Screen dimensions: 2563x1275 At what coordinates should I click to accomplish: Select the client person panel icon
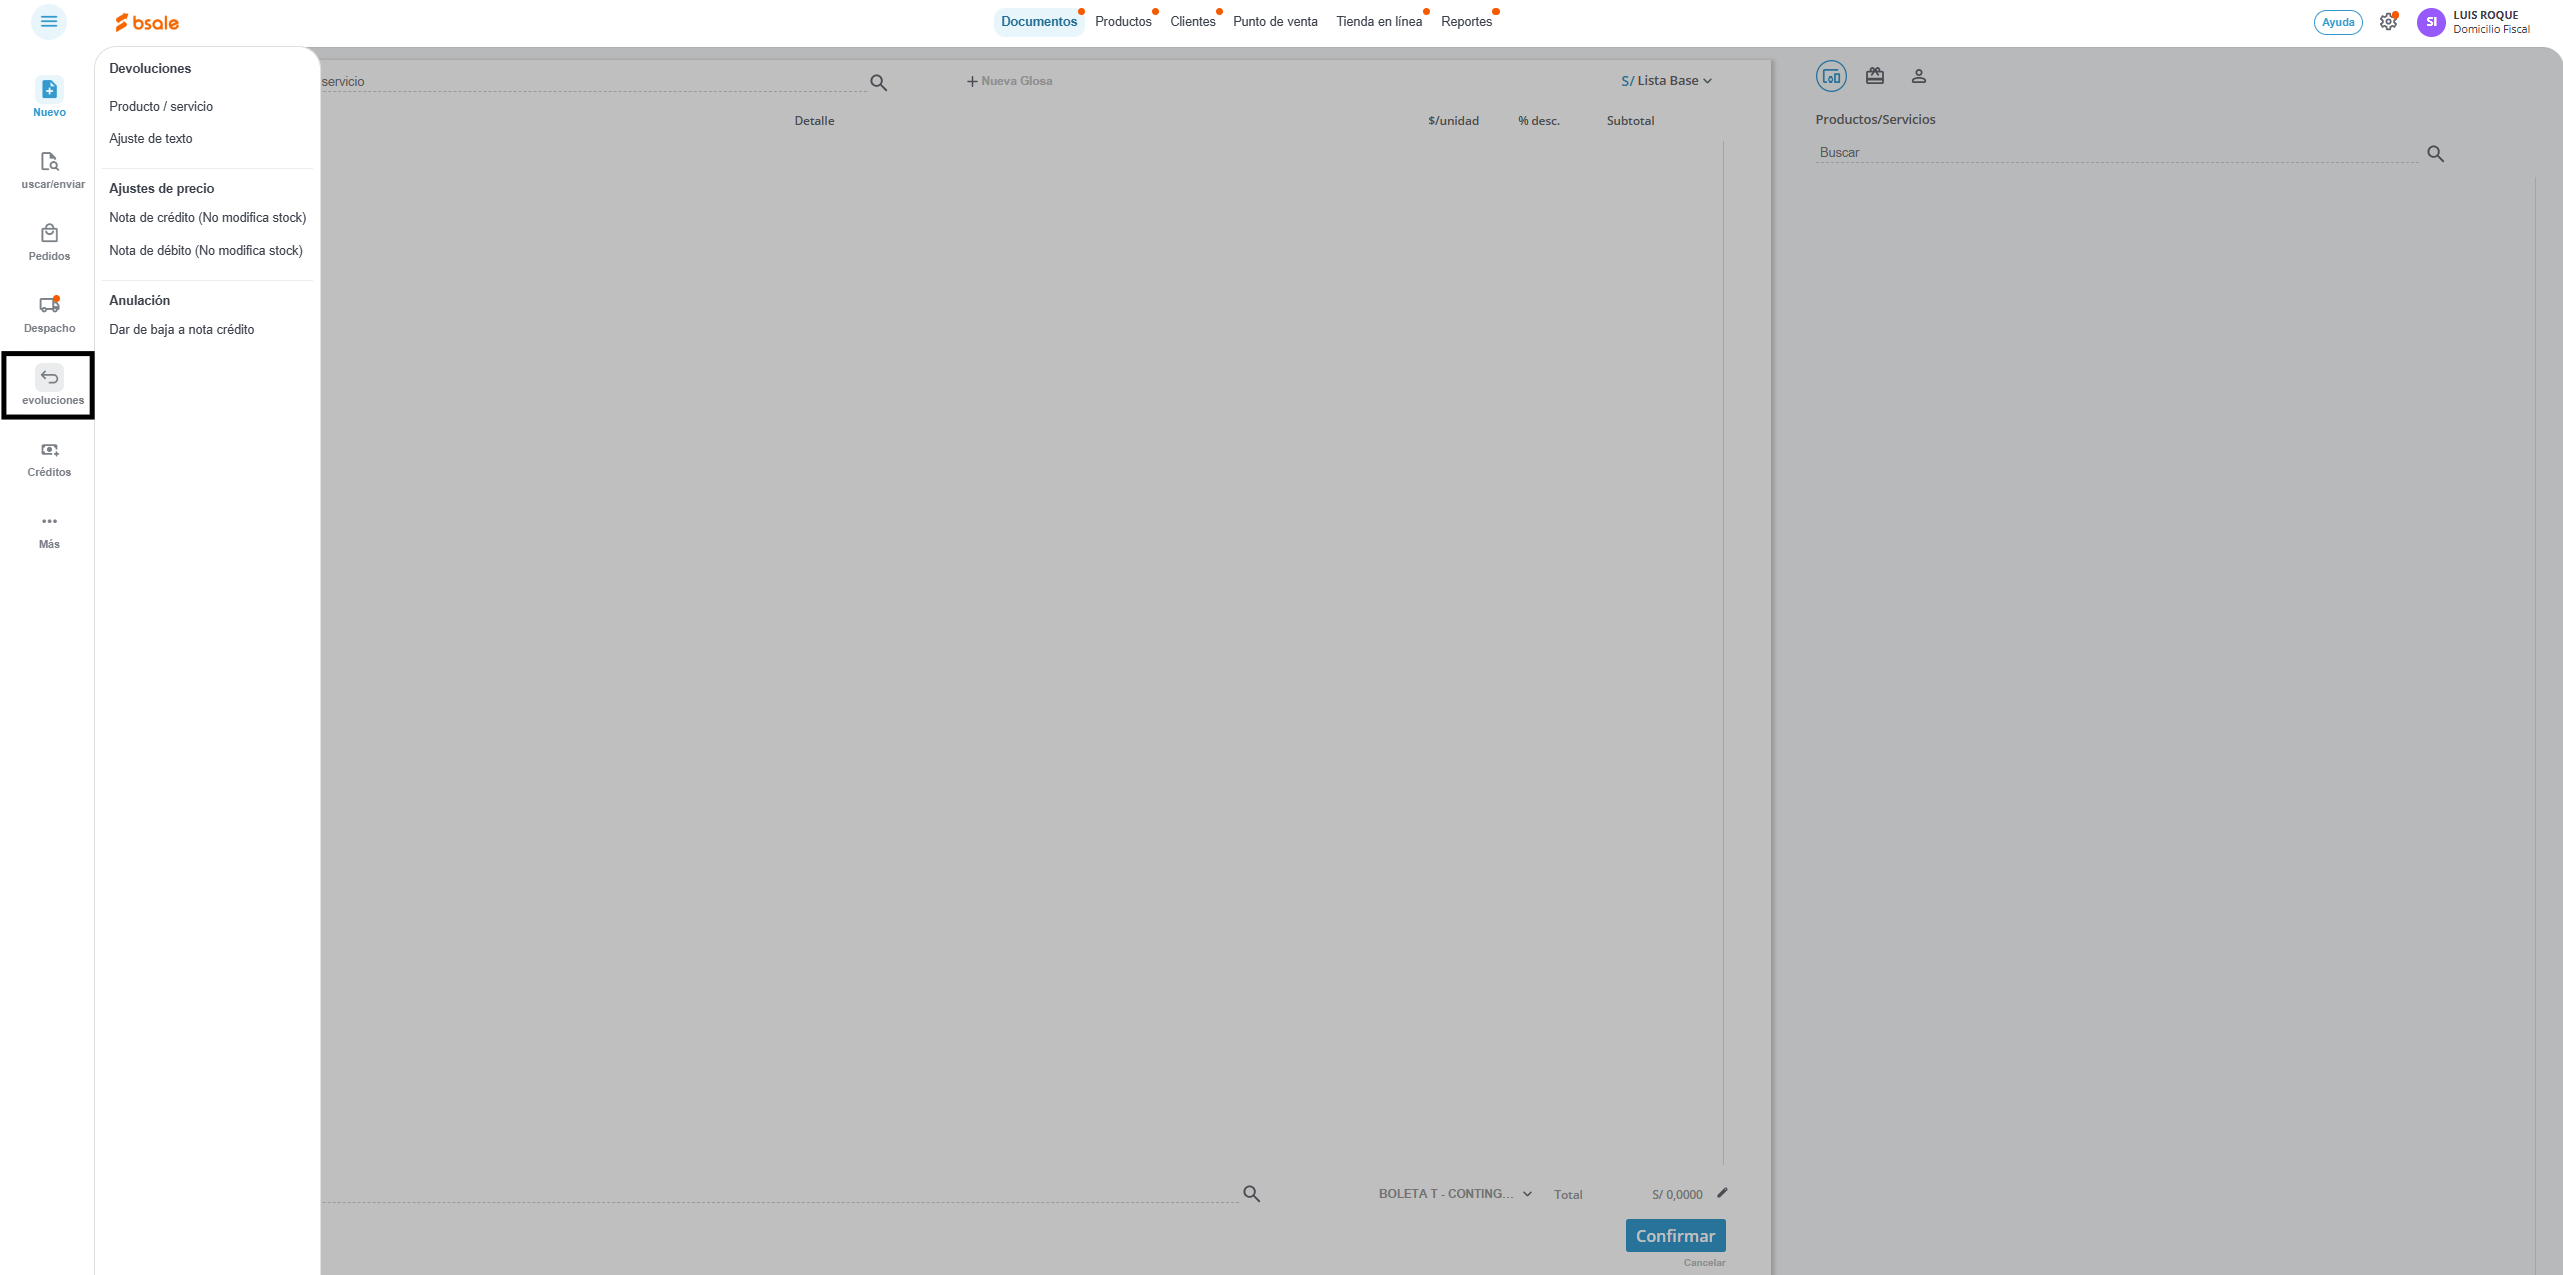(x=1918, y=76)
